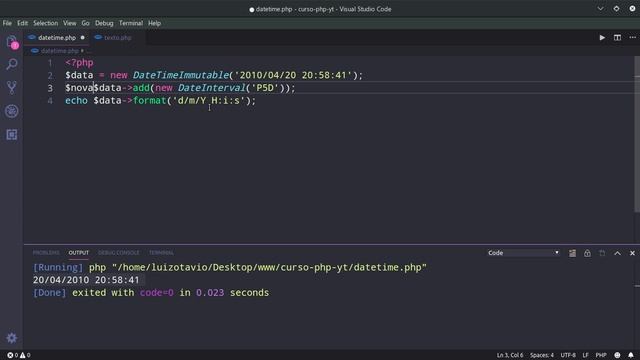Screen dimensions: 640x360
Task: Open the Debug menu
Action: (x=104, y=23)
